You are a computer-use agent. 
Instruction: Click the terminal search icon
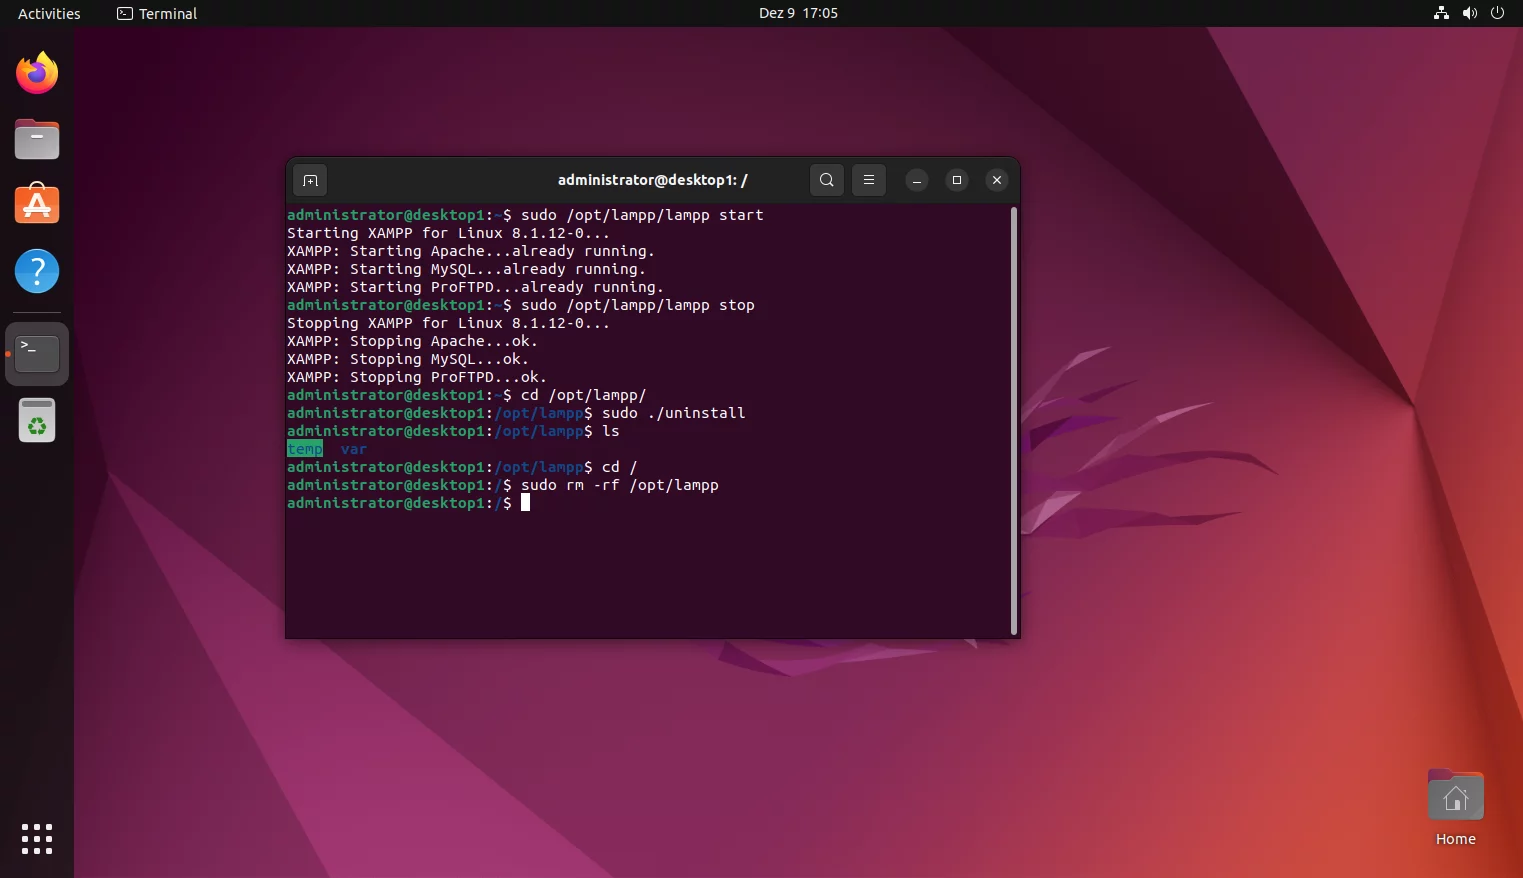pos(826,180)
